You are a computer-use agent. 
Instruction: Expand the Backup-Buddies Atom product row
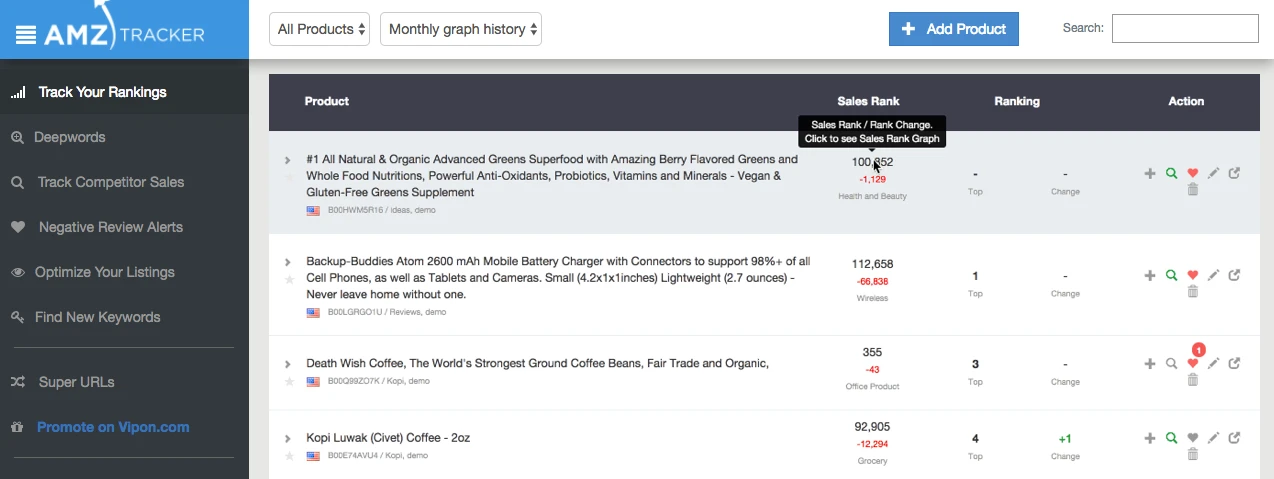(x=288, y=262)
